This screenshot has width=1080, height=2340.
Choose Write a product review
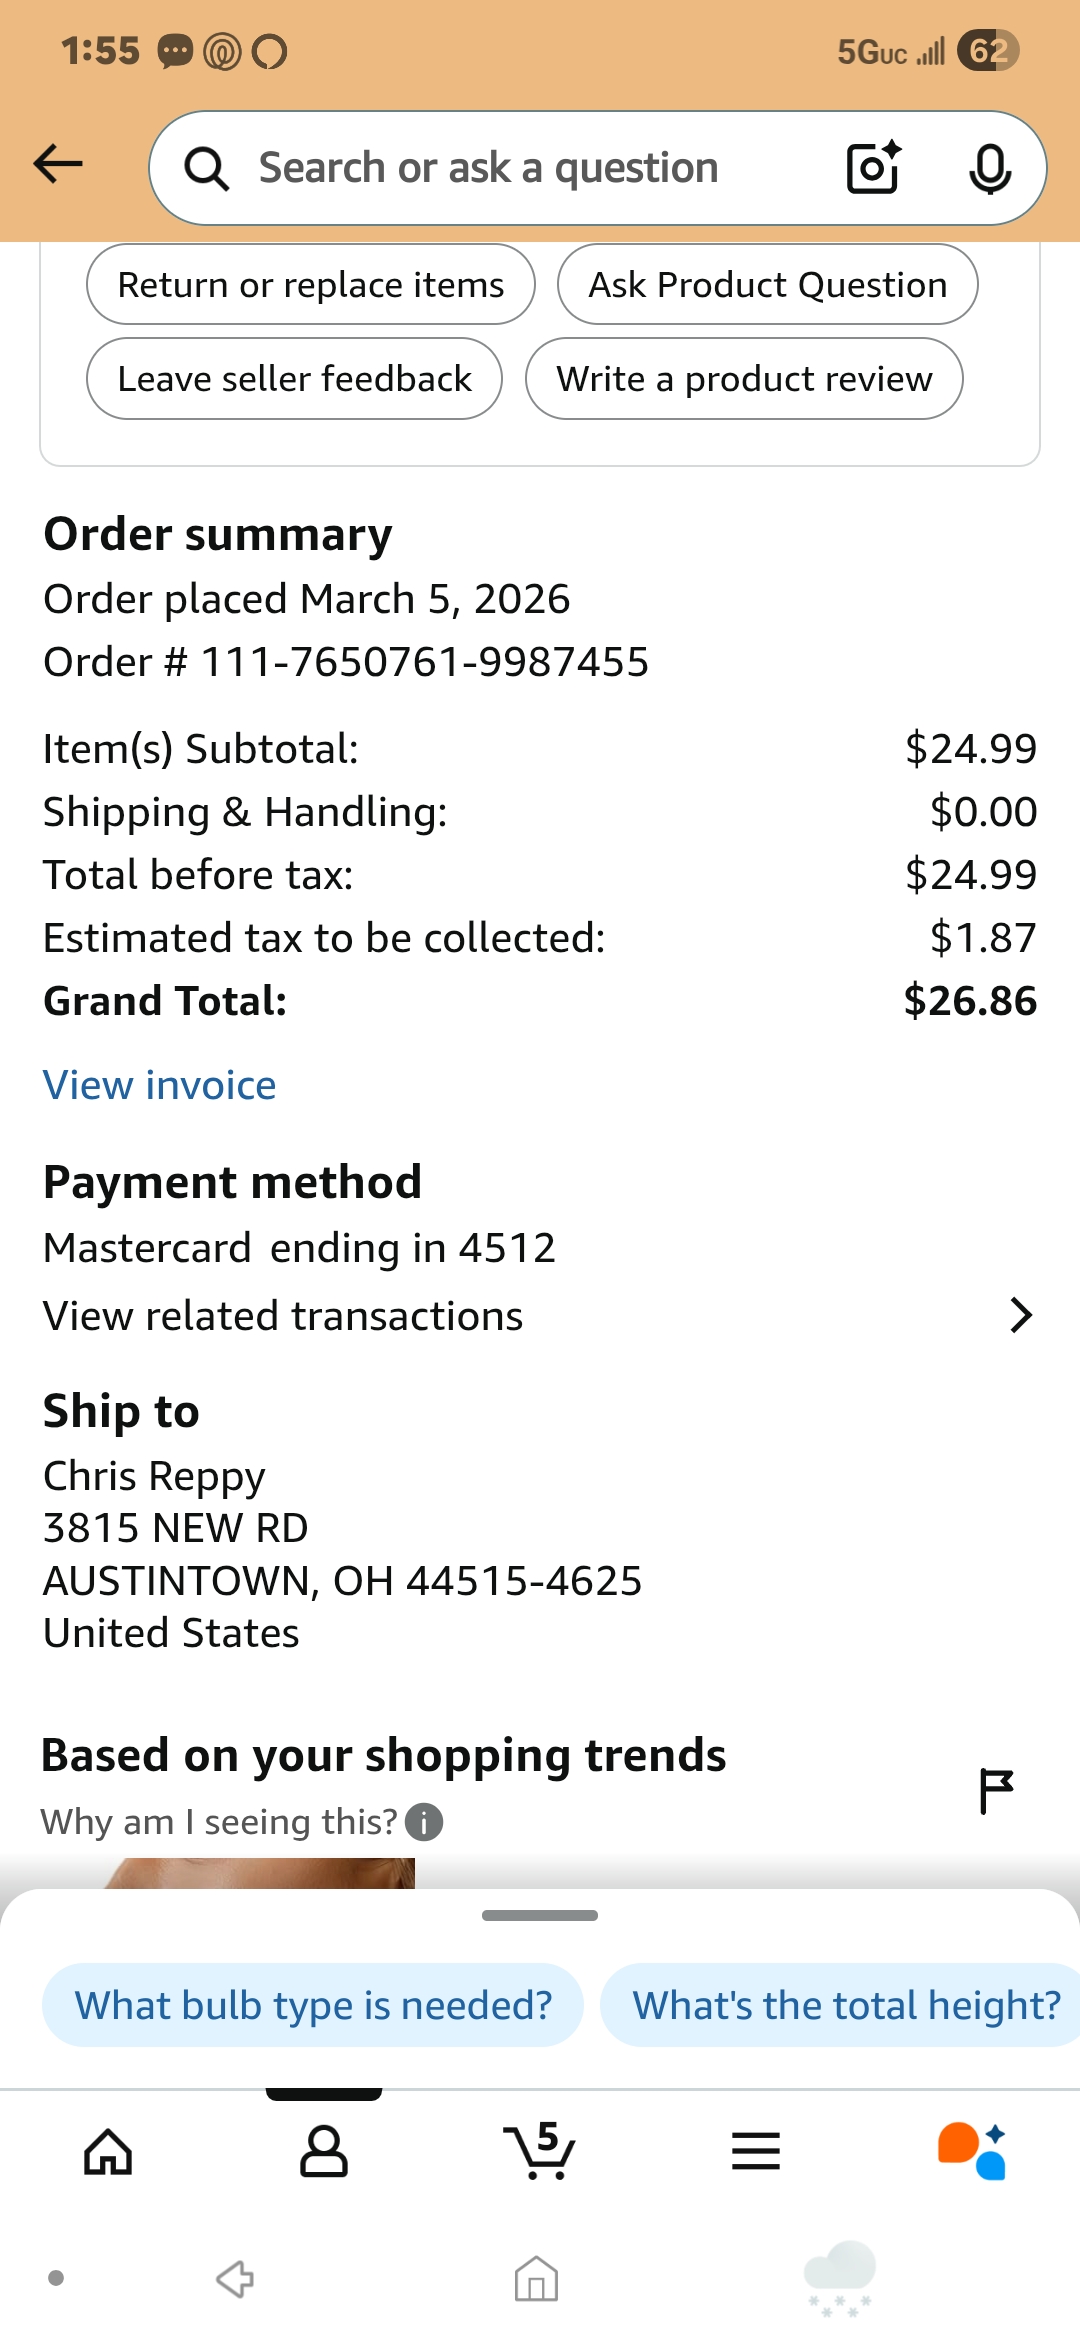(x=744, y=379)
